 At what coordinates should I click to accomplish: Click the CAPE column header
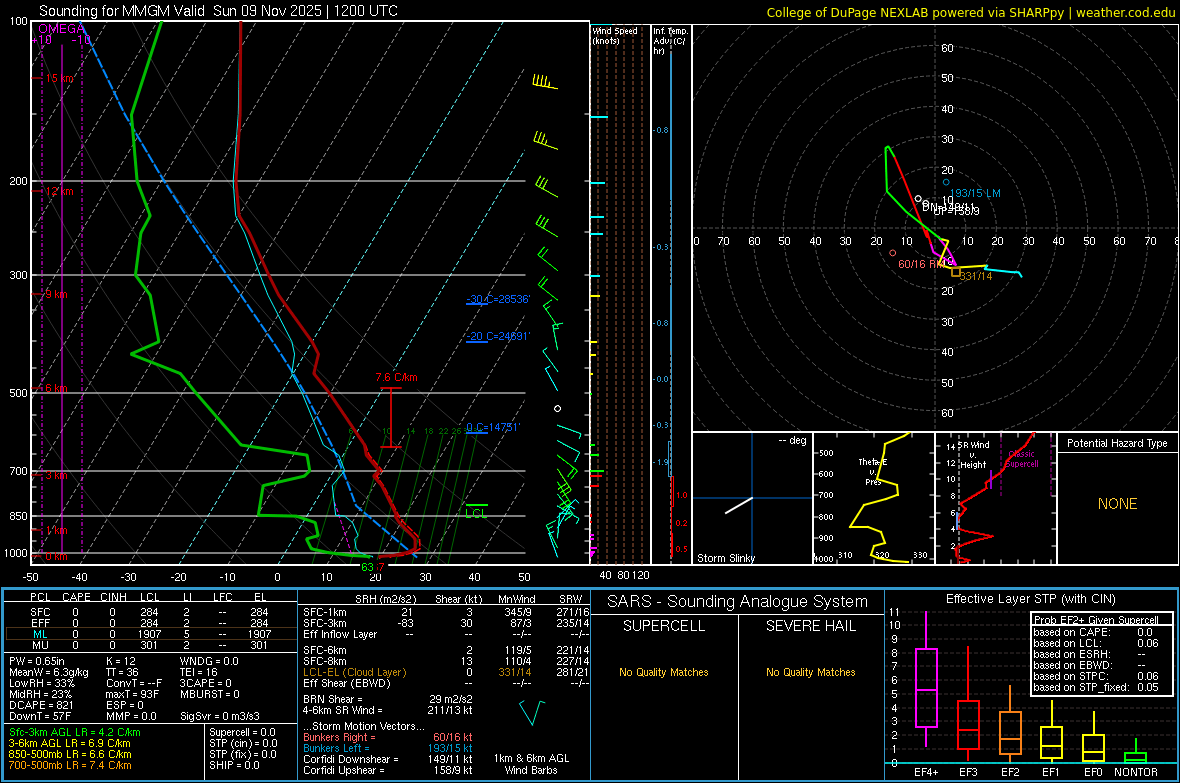point(76,597)
